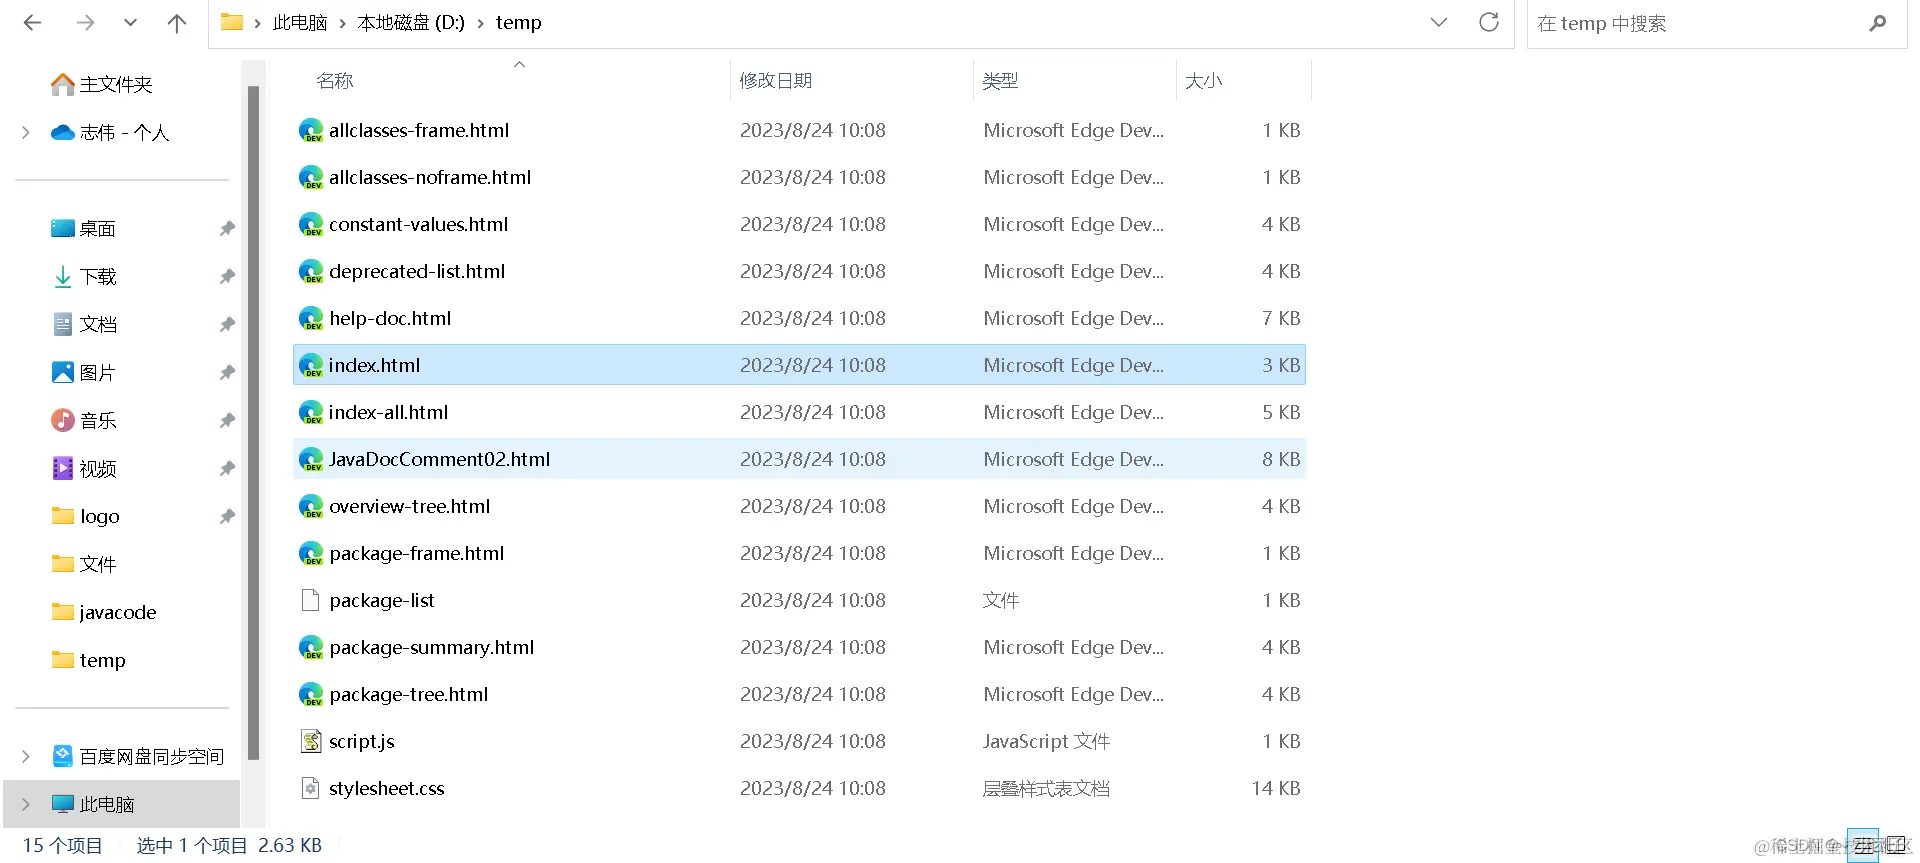Unpin 桌面 using its pin icon
The width and height of the screenshot is (1920, 863).
point(227,229)
